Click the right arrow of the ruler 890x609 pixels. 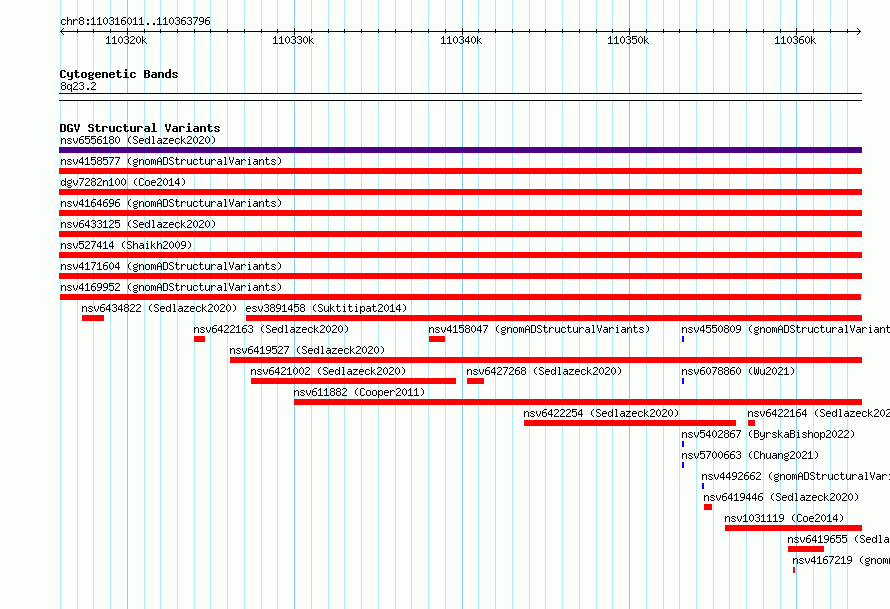coord(859,32)
